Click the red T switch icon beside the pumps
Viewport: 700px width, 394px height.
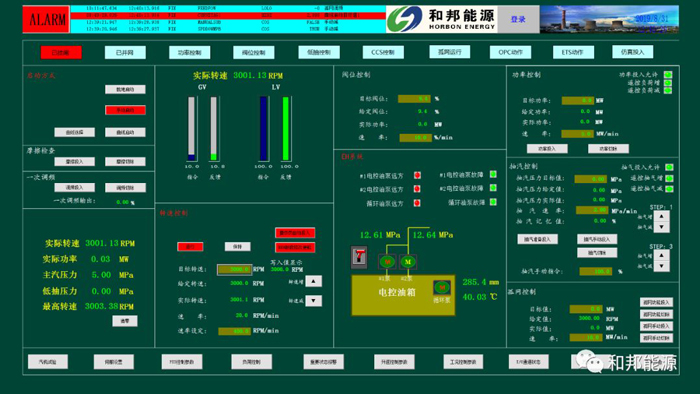(x=359, y=257)
